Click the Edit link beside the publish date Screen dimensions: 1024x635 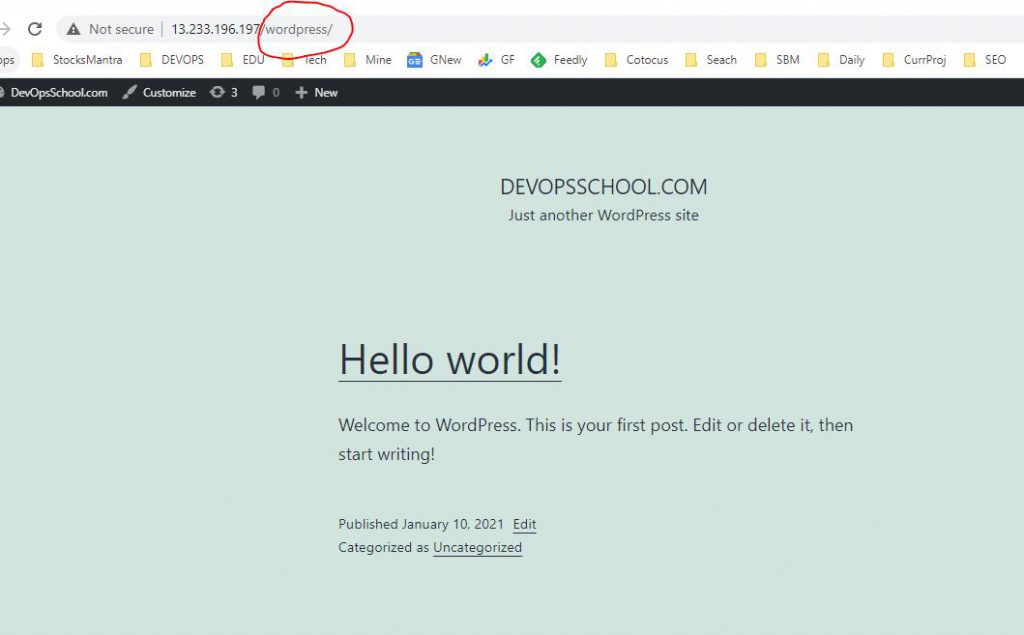click(524, 524)
